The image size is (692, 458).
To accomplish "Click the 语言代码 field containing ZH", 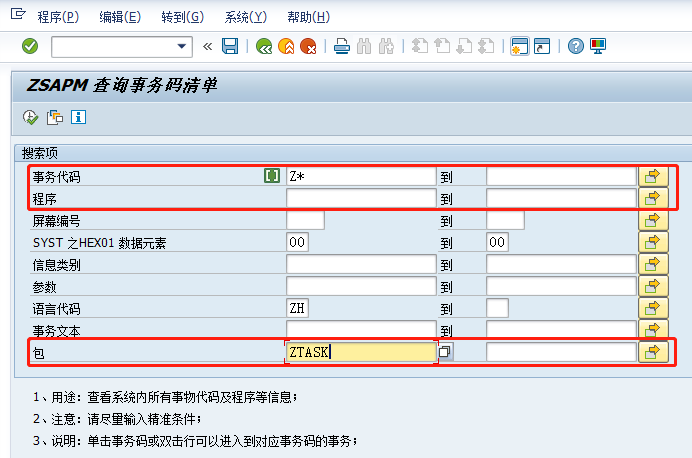I will (297, 308).
